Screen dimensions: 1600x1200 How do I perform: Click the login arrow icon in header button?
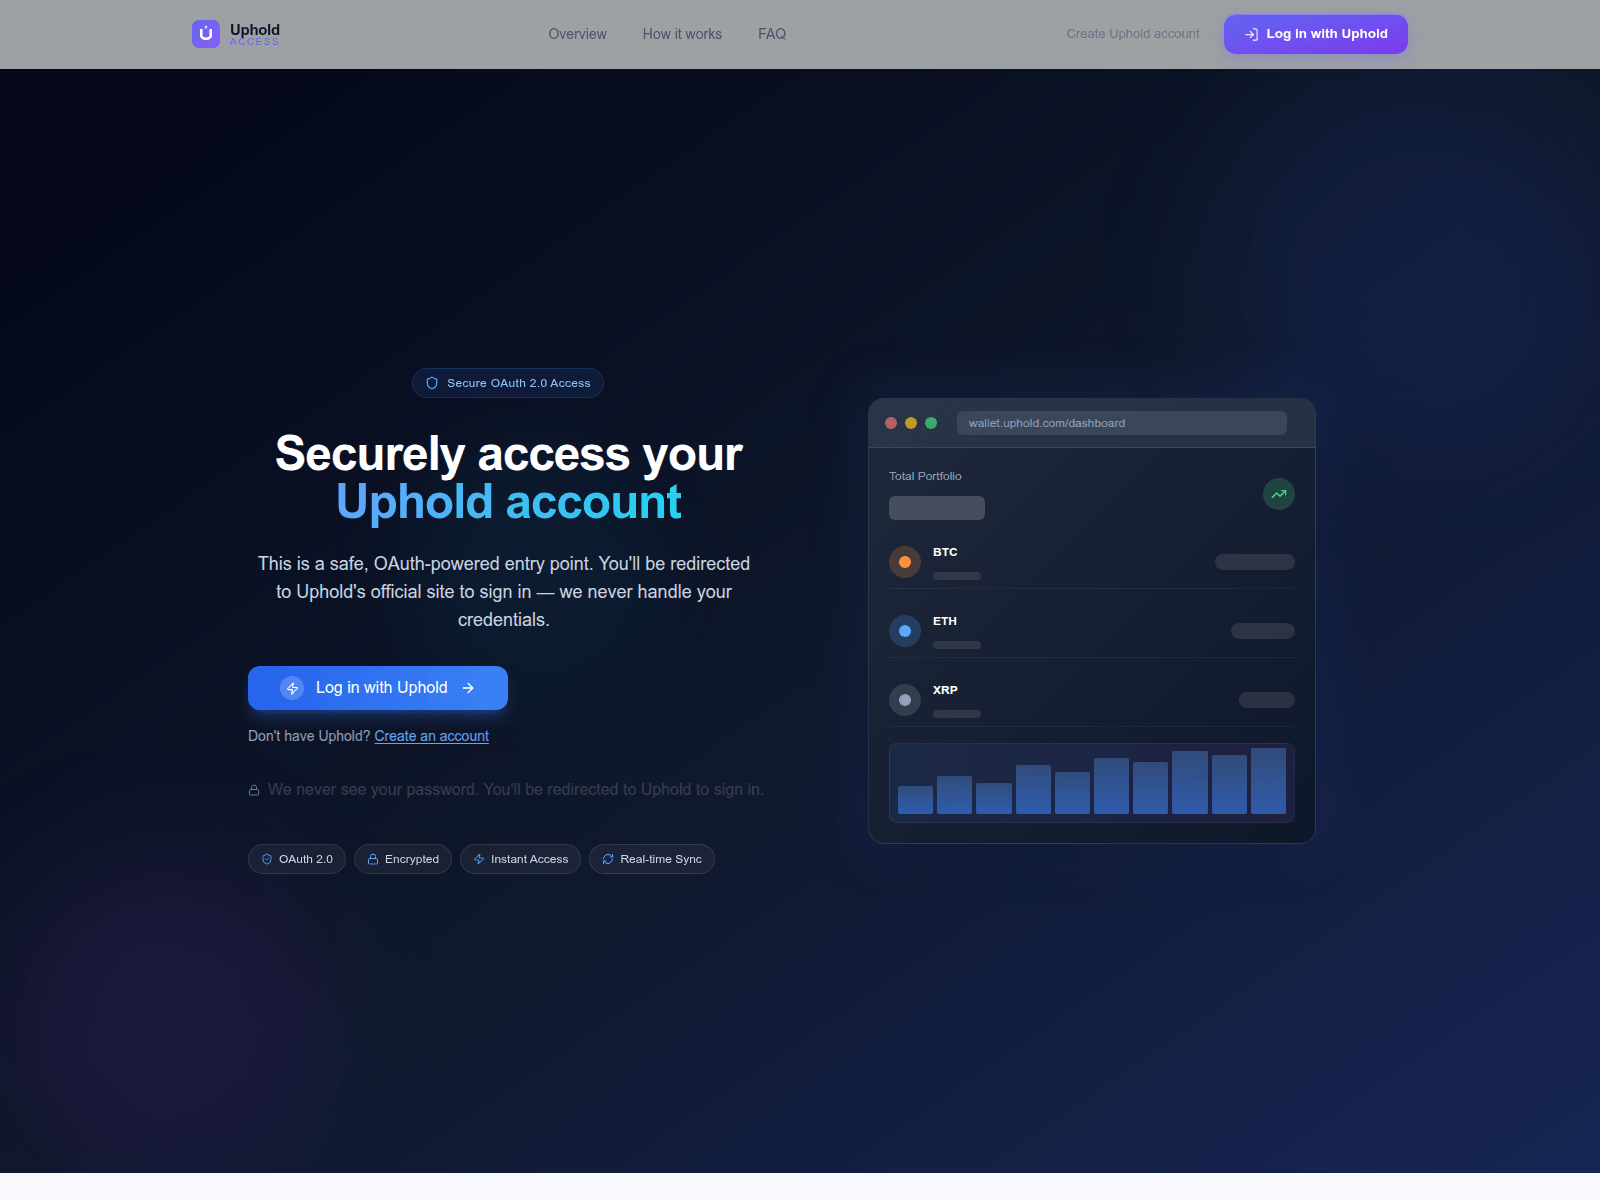[x=1251, y=34]
